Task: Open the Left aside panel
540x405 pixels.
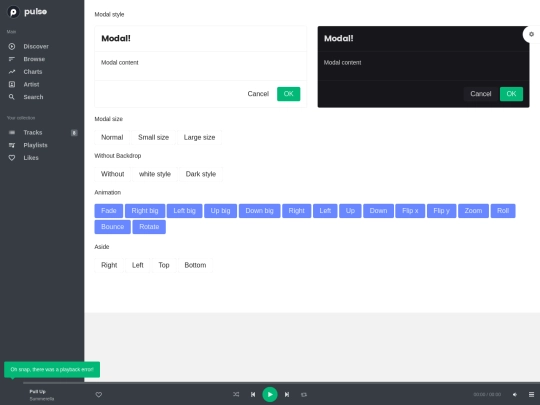Action: (138, 265)
